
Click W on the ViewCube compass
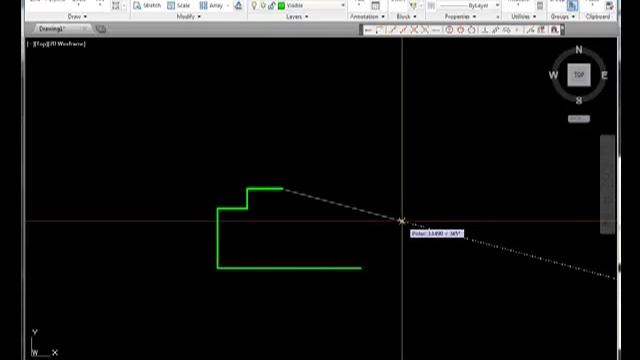click(x=553, y=75)
